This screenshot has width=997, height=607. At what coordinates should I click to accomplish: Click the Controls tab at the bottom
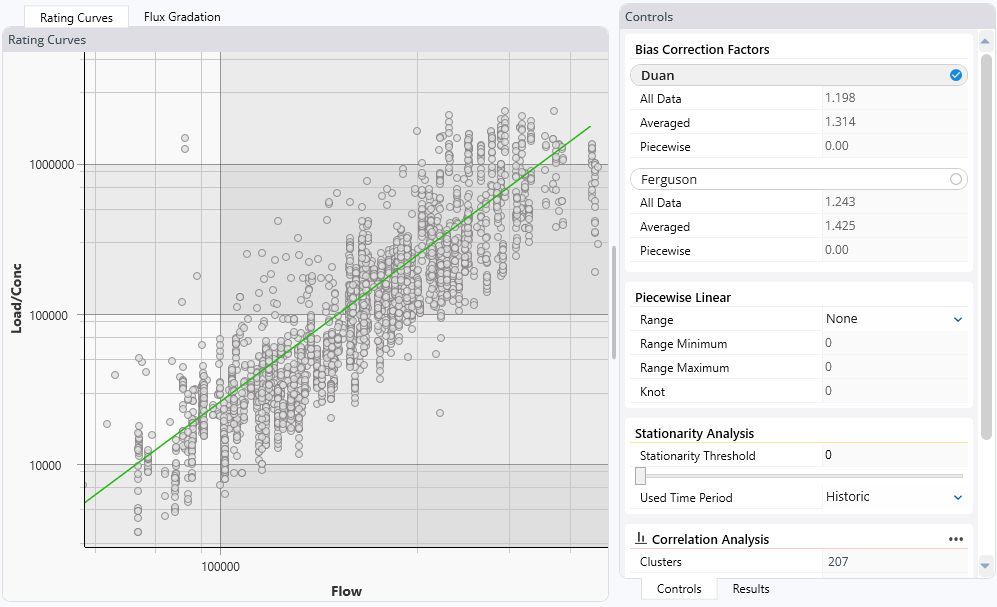679,589
